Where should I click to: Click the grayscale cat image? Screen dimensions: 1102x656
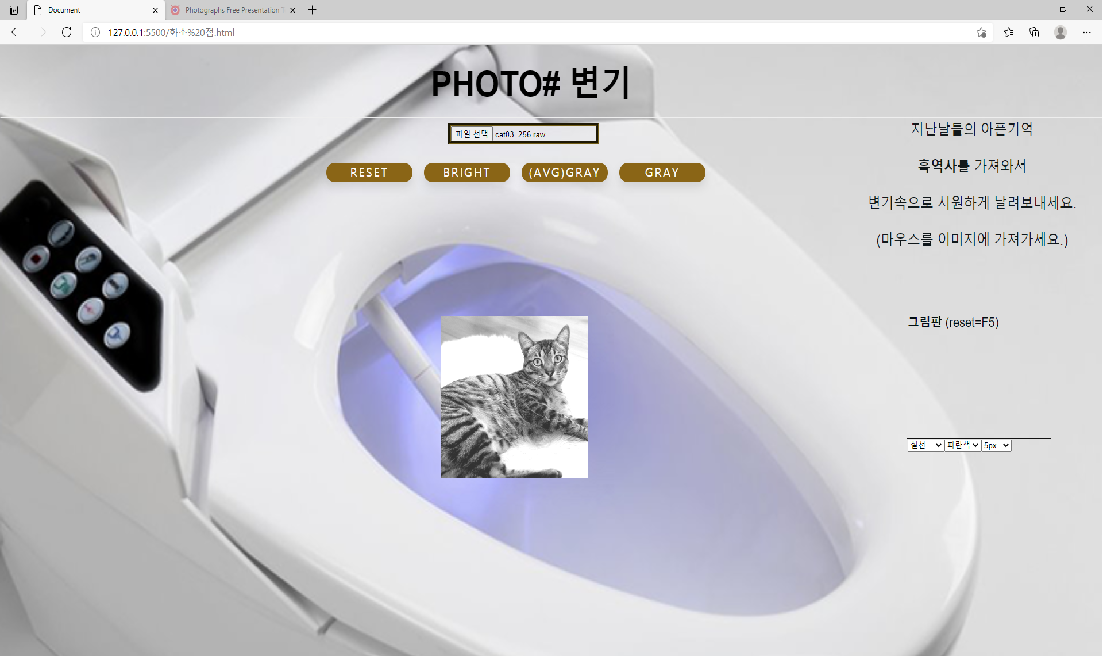[514, 397]
